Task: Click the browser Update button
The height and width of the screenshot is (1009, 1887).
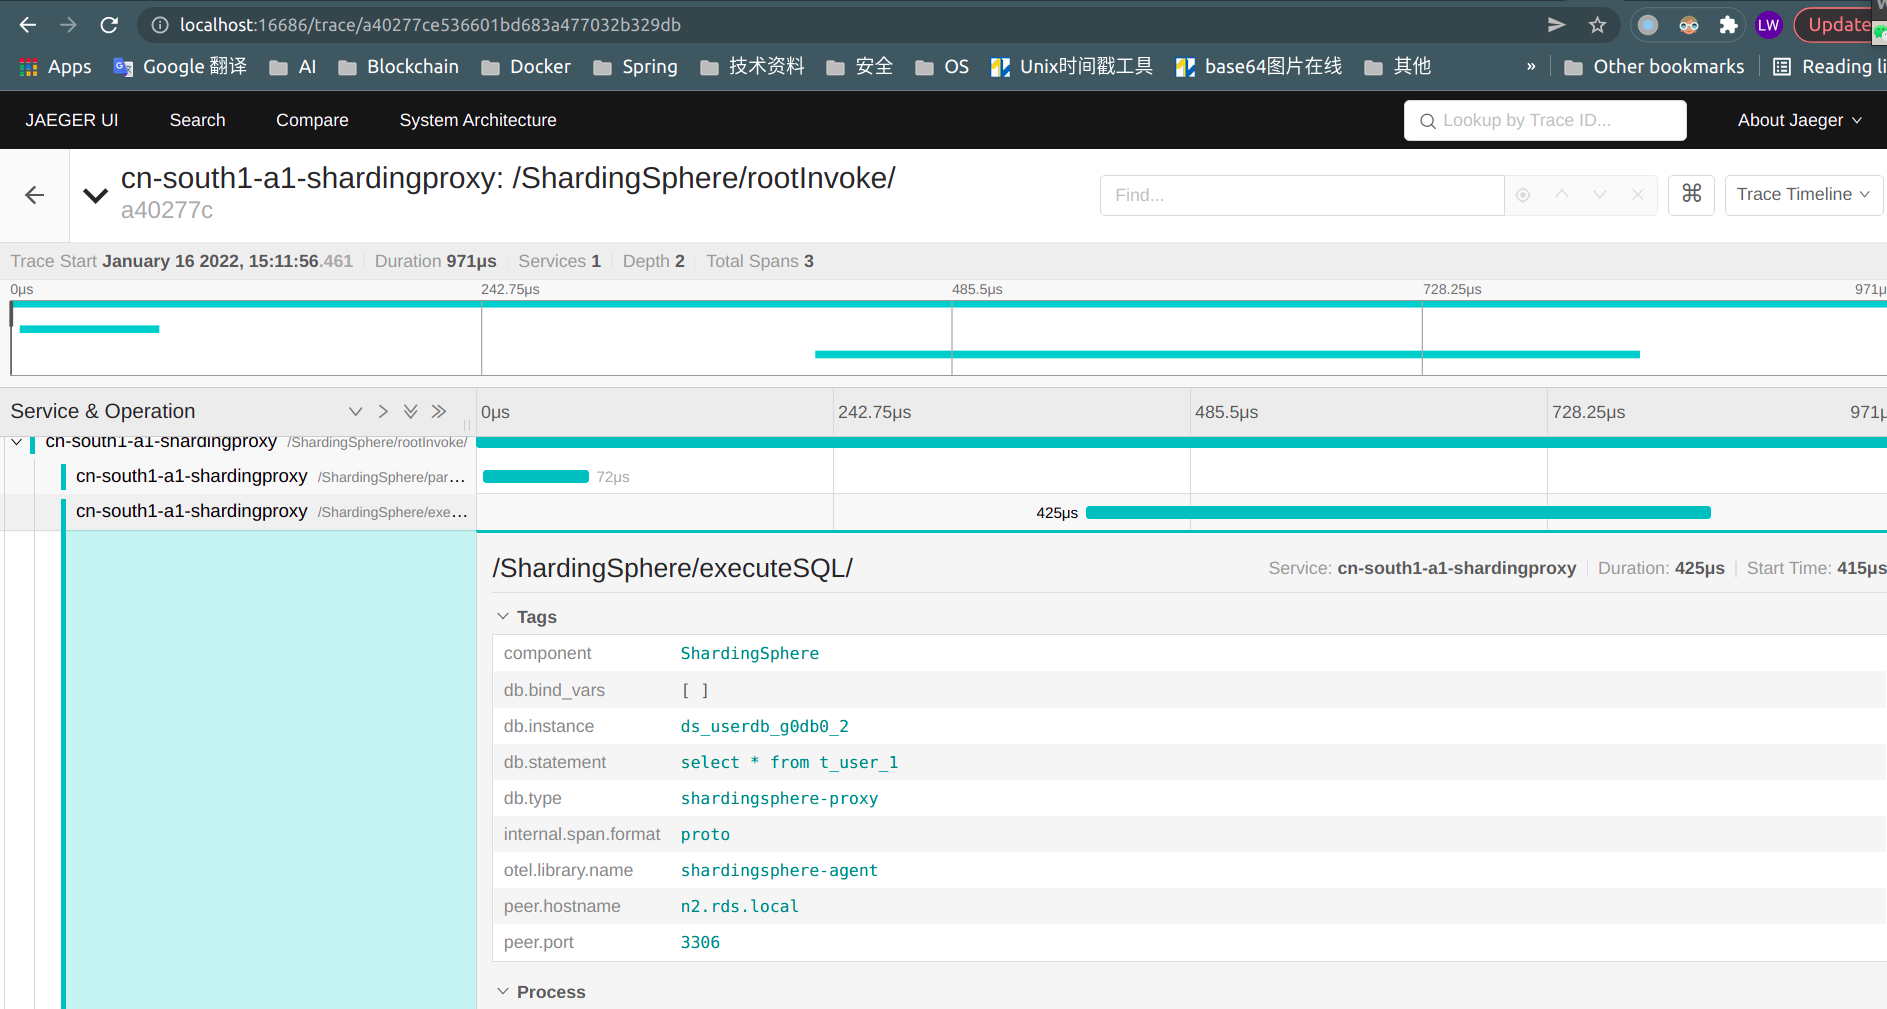Action: click(x=1839, y=25)
